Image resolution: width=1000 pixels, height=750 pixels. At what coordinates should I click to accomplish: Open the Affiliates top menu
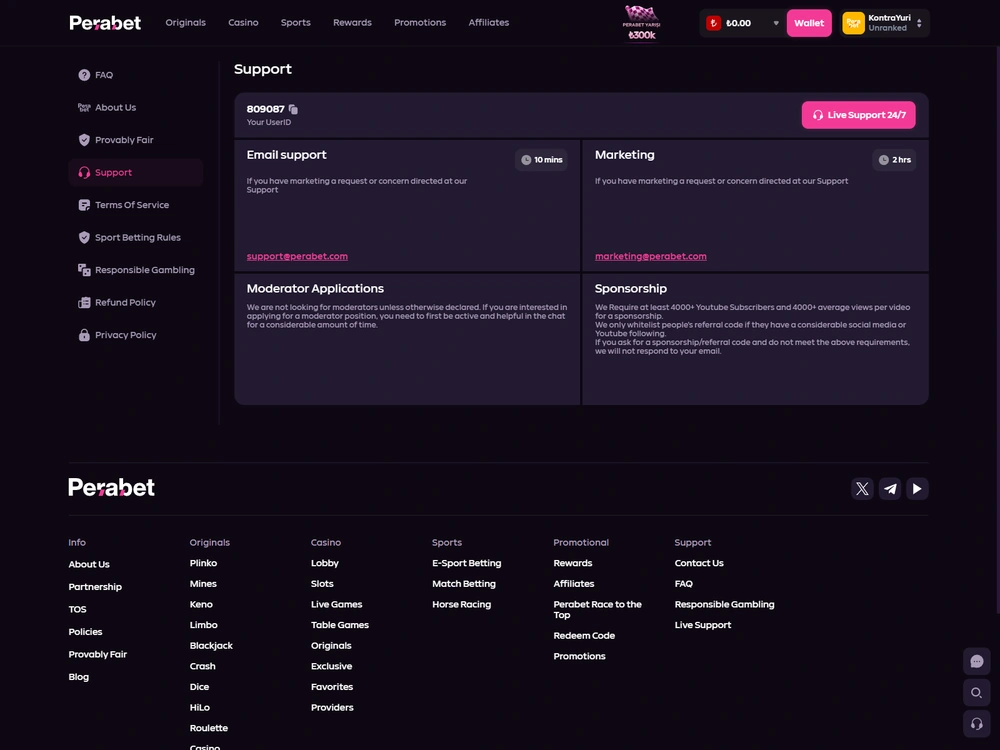click(489, 22)
